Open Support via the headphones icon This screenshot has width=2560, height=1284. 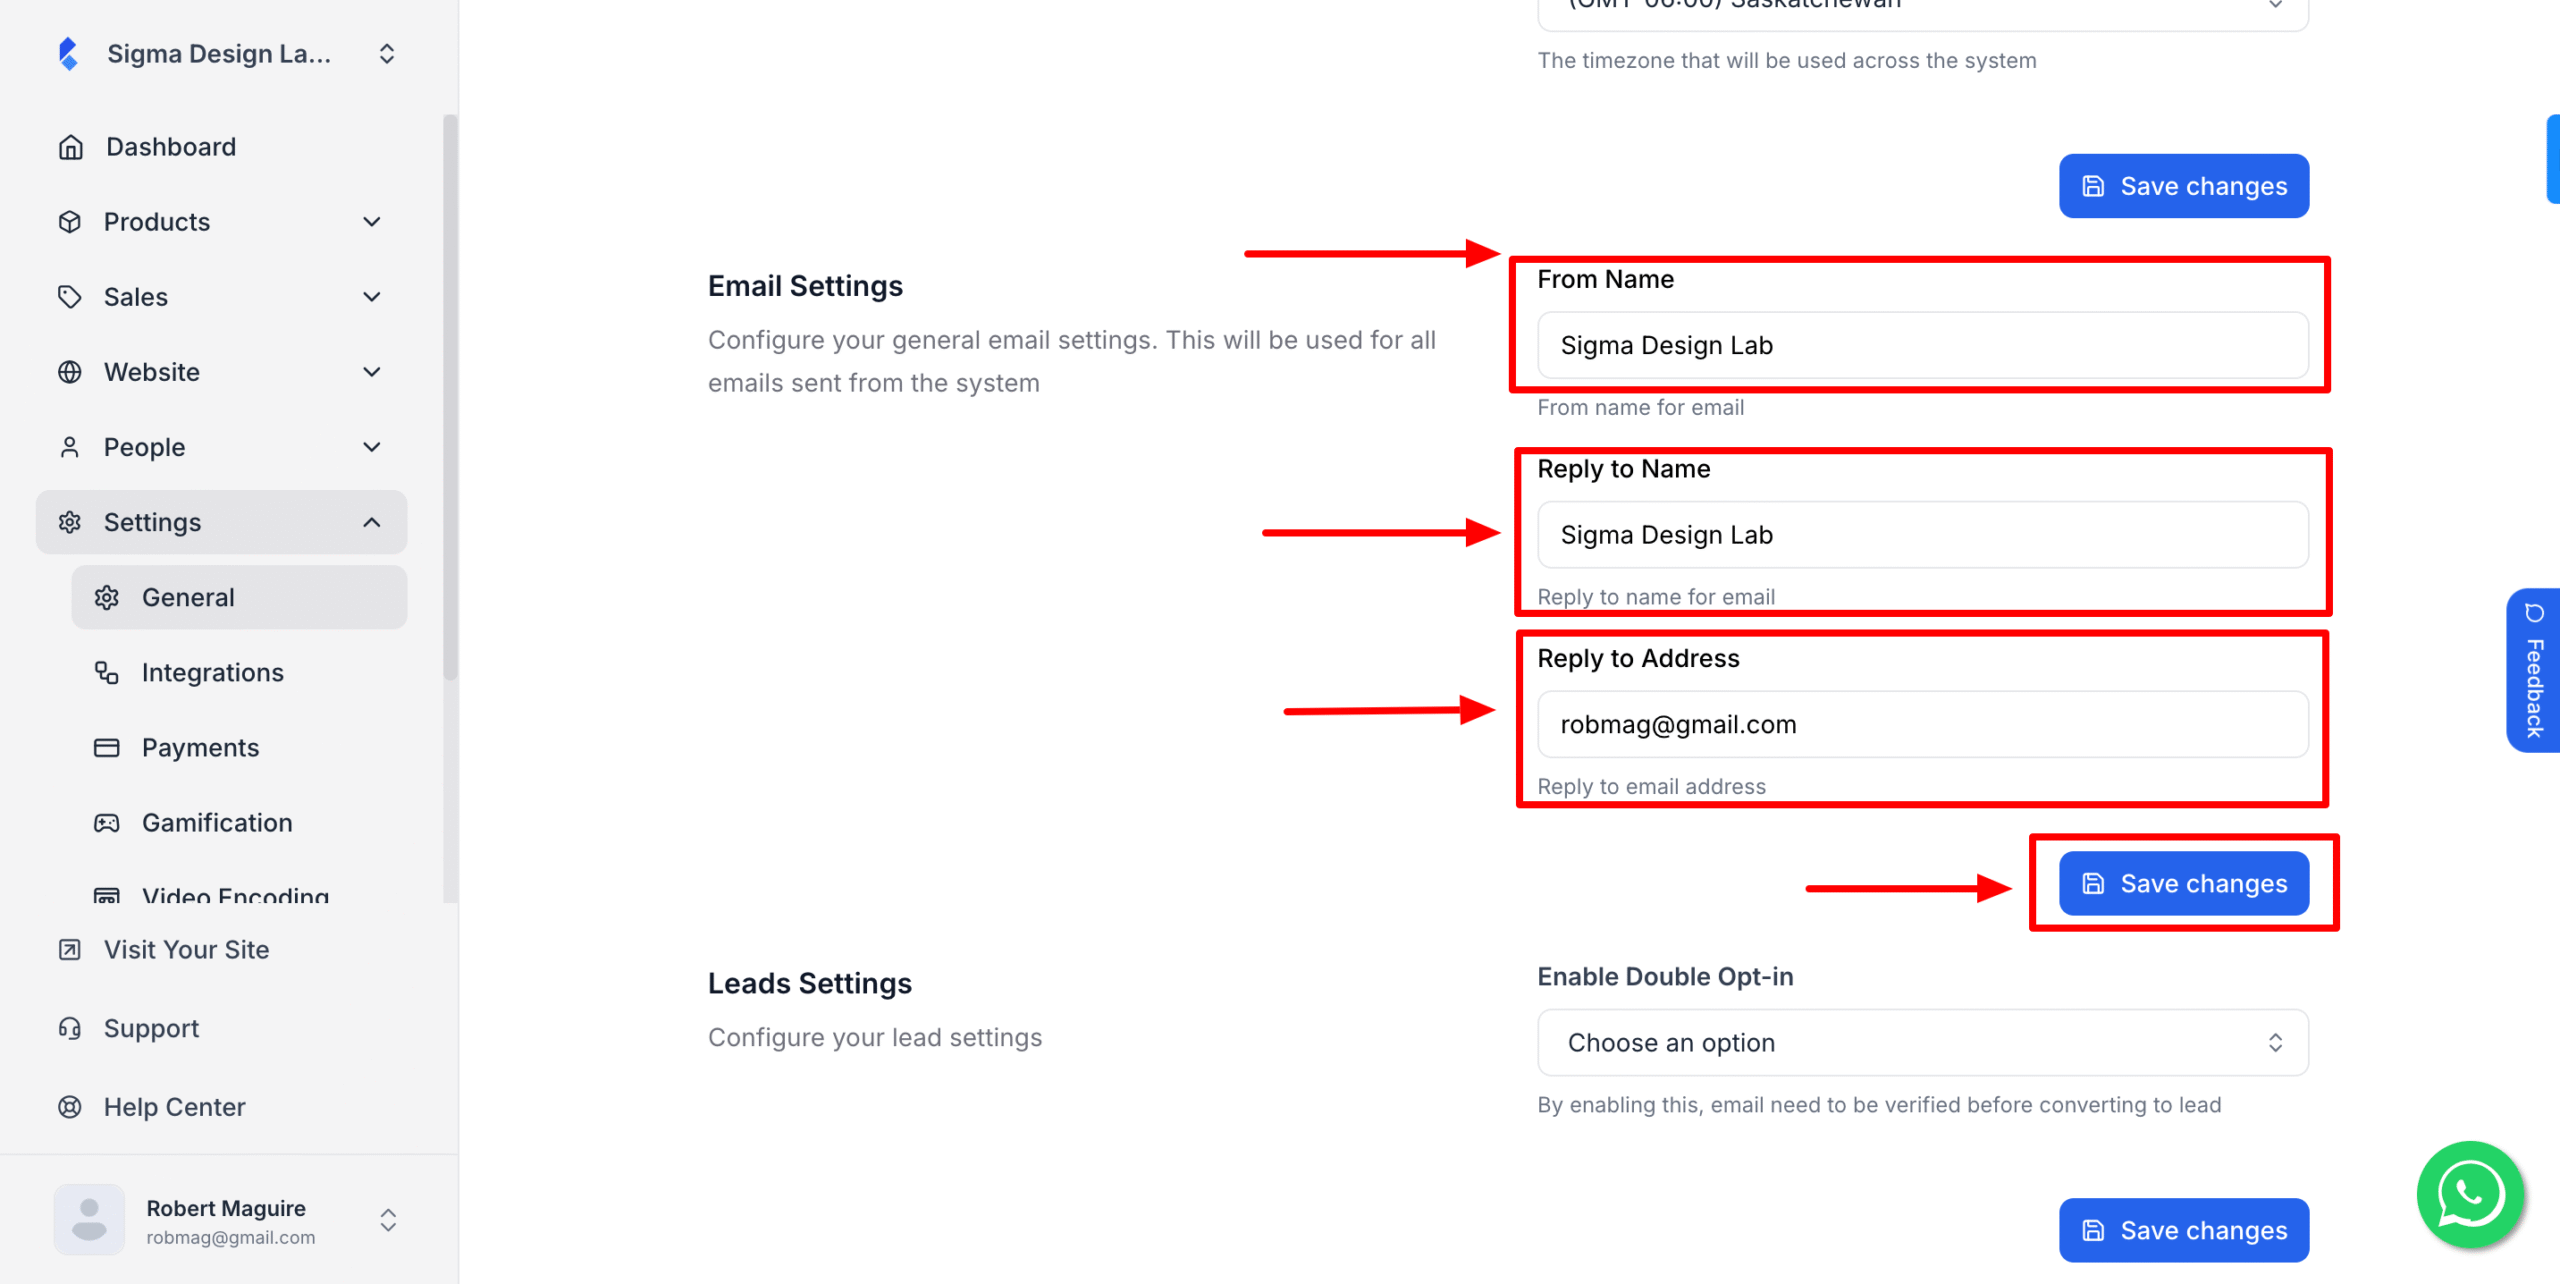[x=68, y=1028]
